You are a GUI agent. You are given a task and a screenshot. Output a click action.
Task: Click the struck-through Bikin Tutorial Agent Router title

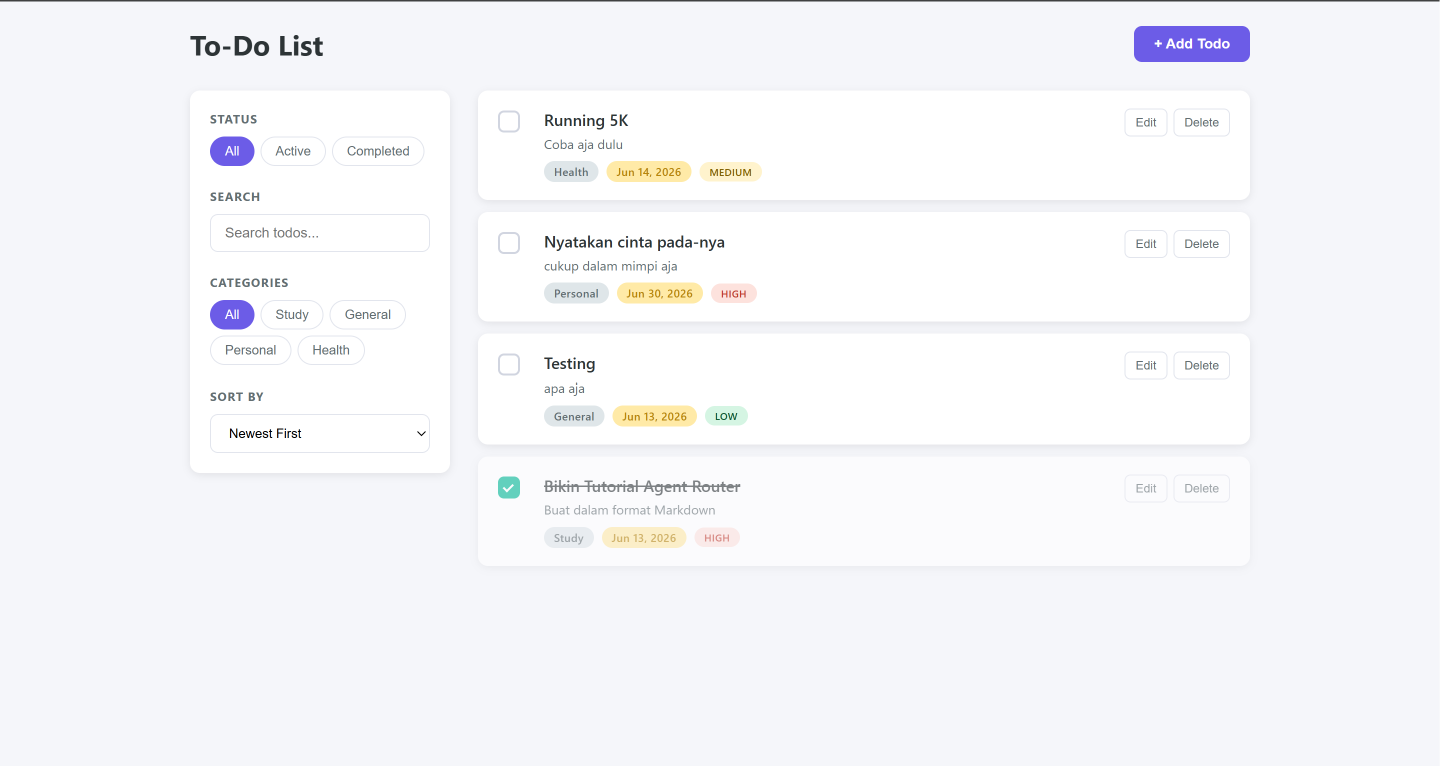click(x=642, y=487)
